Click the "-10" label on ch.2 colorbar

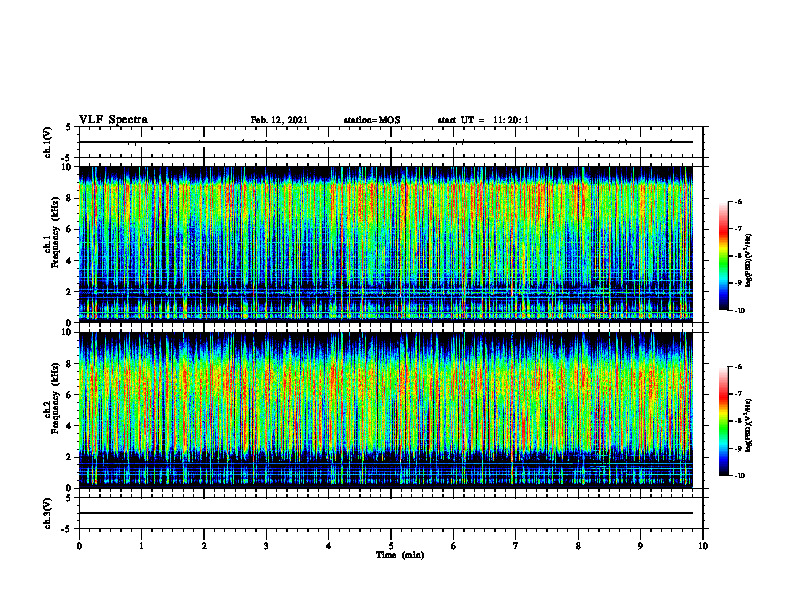coord(739,476)
